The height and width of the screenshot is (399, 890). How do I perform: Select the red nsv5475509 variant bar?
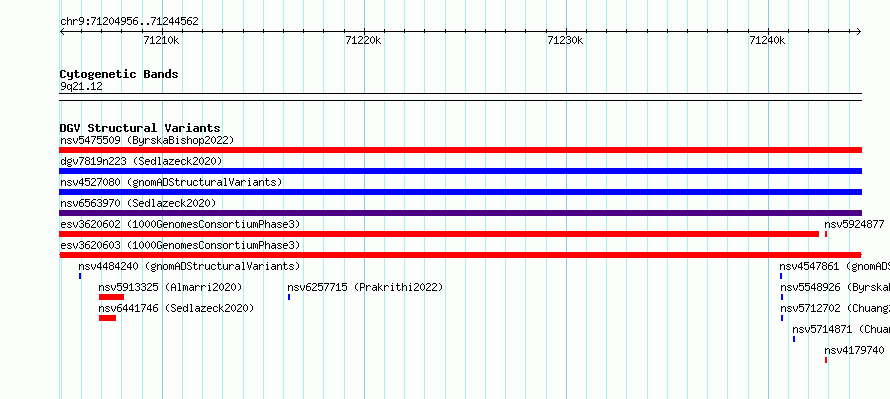point(460,150)
